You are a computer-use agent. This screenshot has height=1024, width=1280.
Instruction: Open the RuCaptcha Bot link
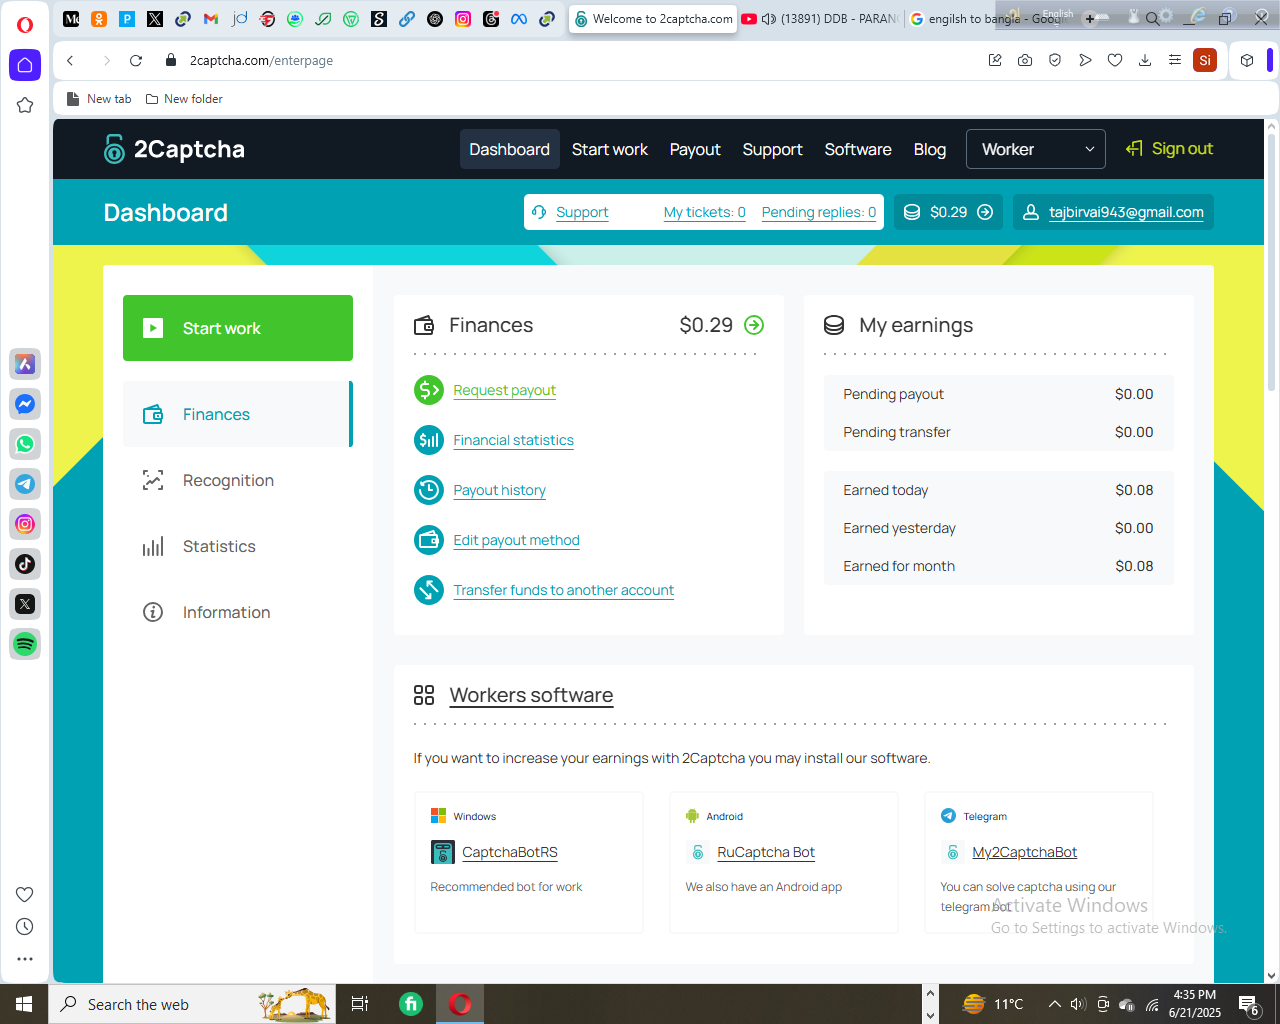766,852
